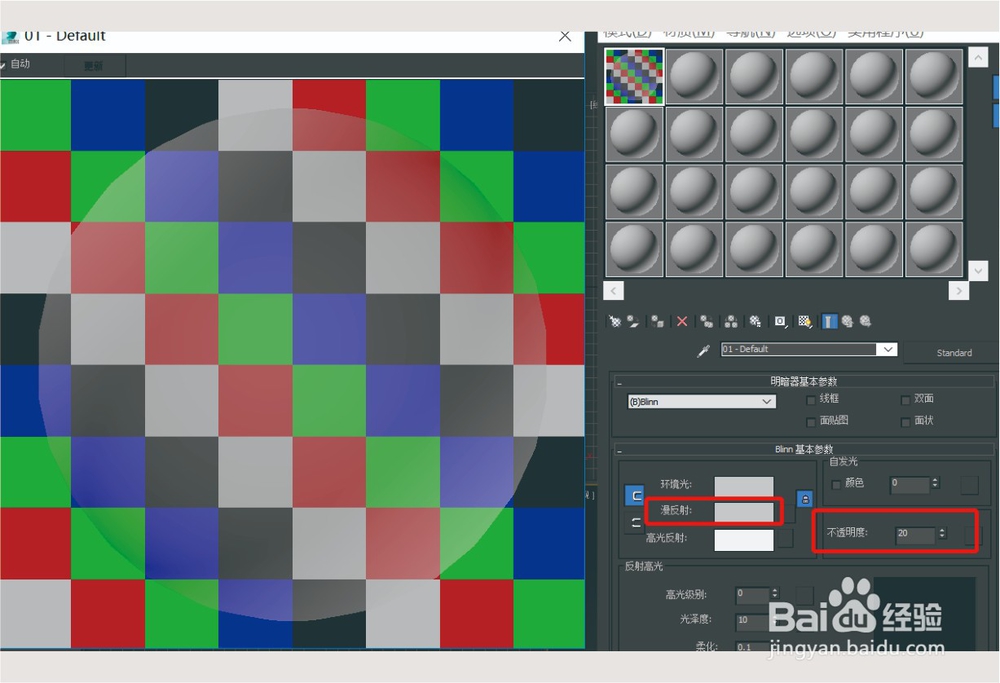Screen dimensions: 1000x683
Task: Click the self-illumination value field
Action: pos(909,484)
